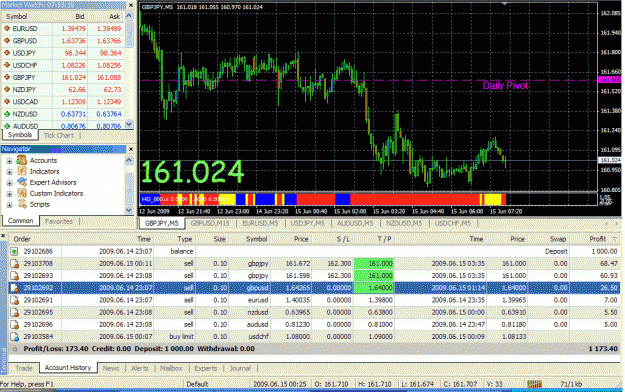This screenshot has height=392, width=625.
Task: Expand the Expert Advisors tree node
Action: [x=9, y=183]
